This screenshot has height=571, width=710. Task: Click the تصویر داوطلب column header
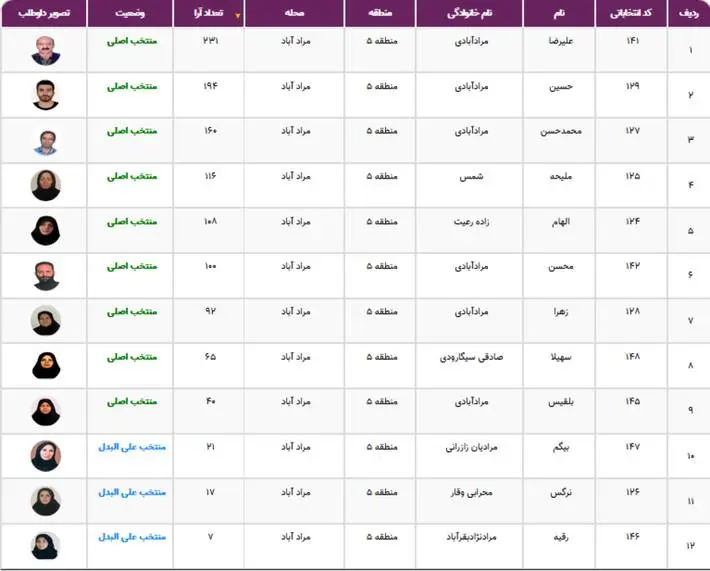[44, 13]
